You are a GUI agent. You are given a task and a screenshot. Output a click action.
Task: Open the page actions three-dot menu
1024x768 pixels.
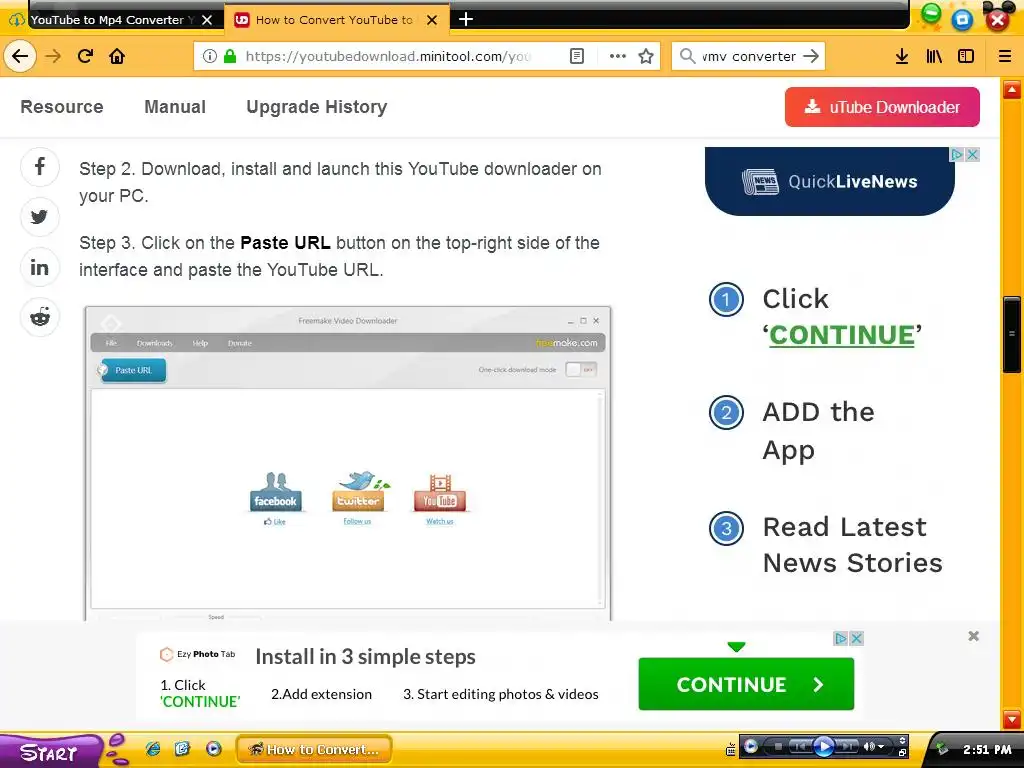click(x=618, y=56)
